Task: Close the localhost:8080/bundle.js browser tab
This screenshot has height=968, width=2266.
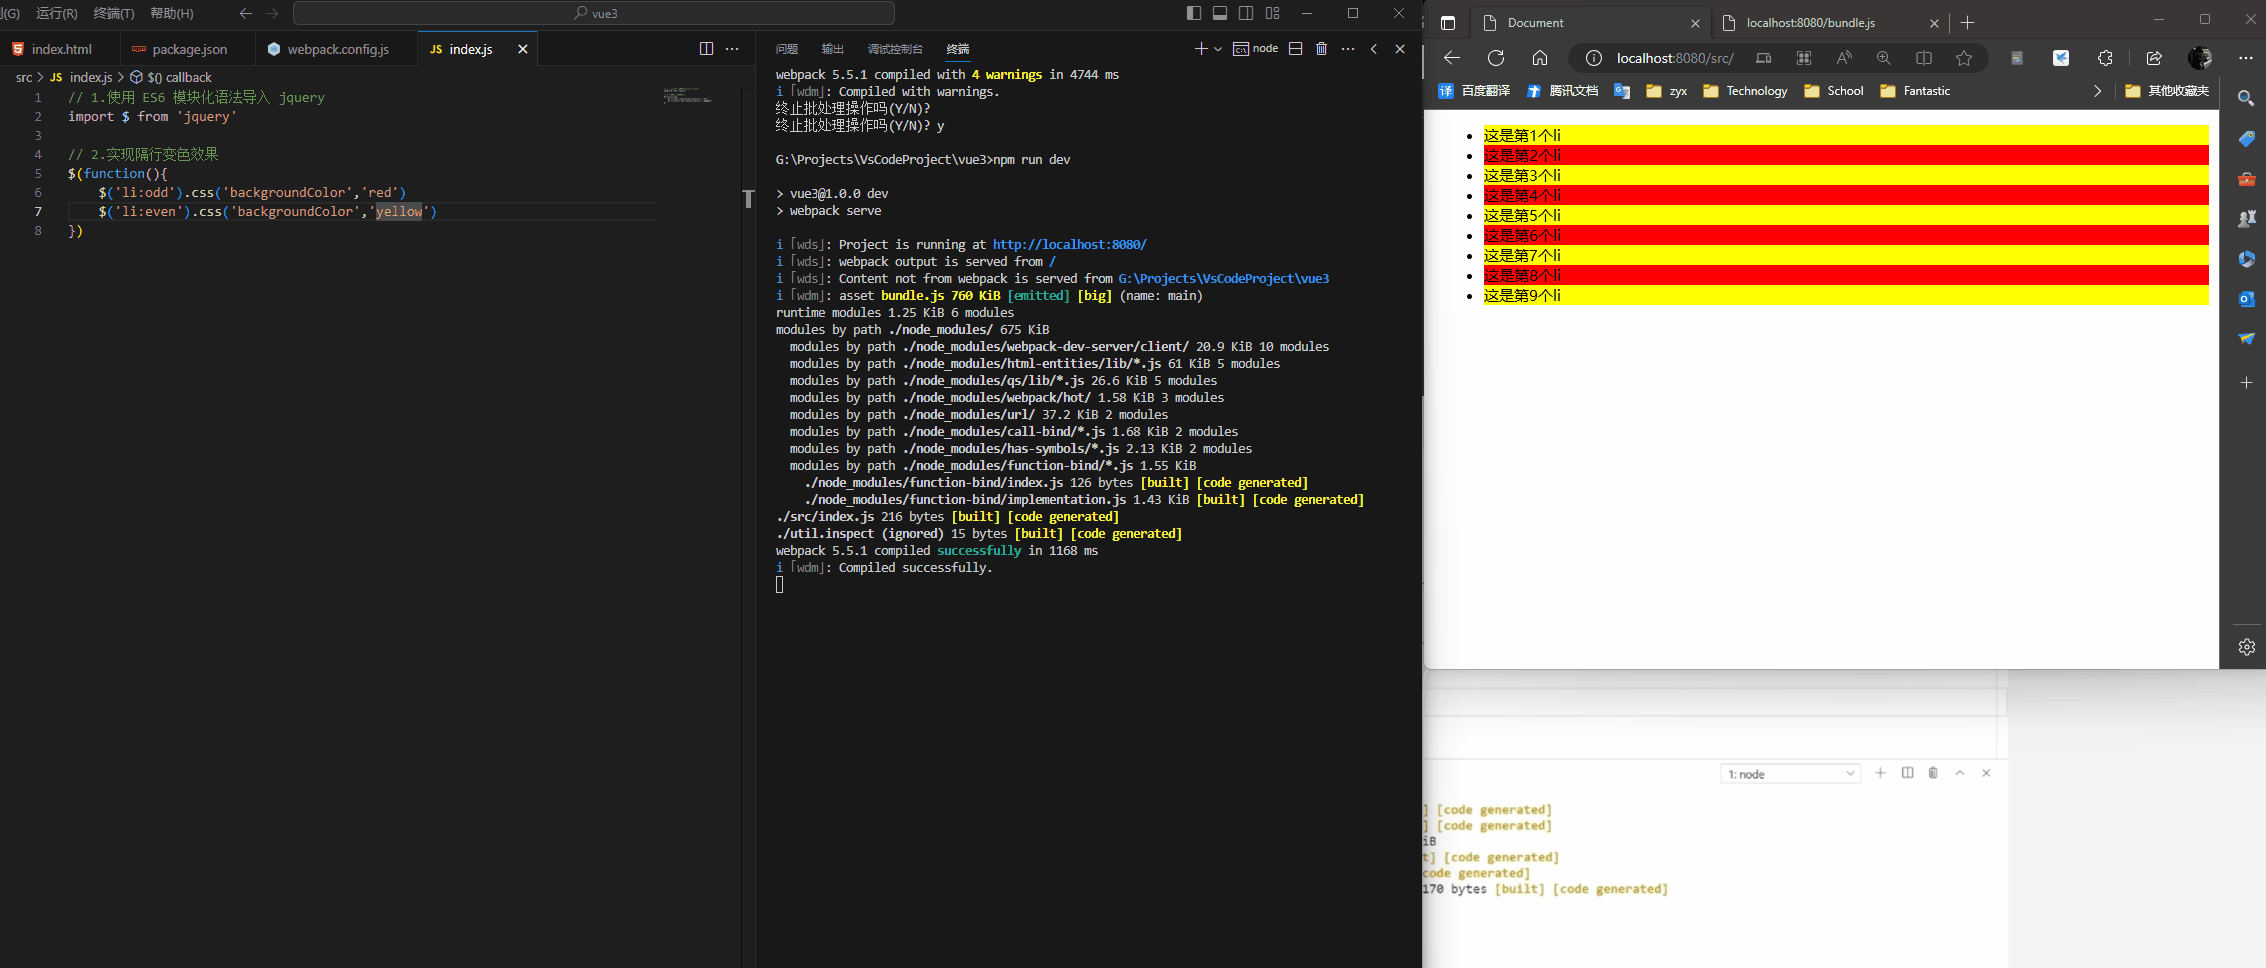Action: (x=1934, y=23)
